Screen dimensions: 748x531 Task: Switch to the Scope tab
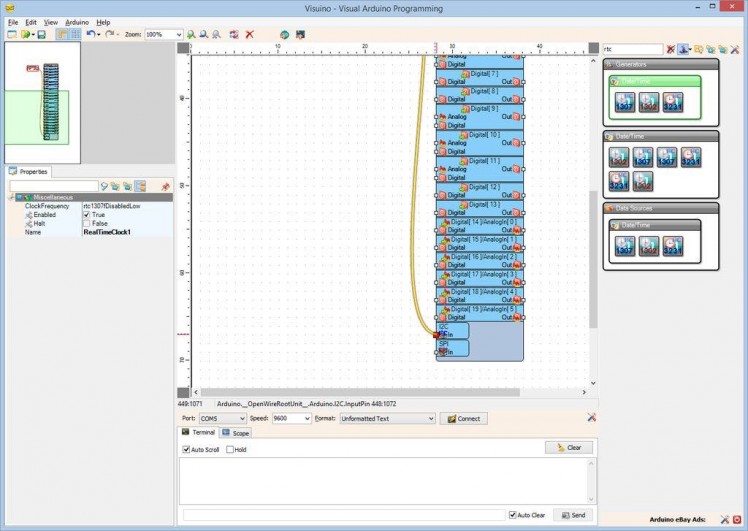tap(236, 433)
